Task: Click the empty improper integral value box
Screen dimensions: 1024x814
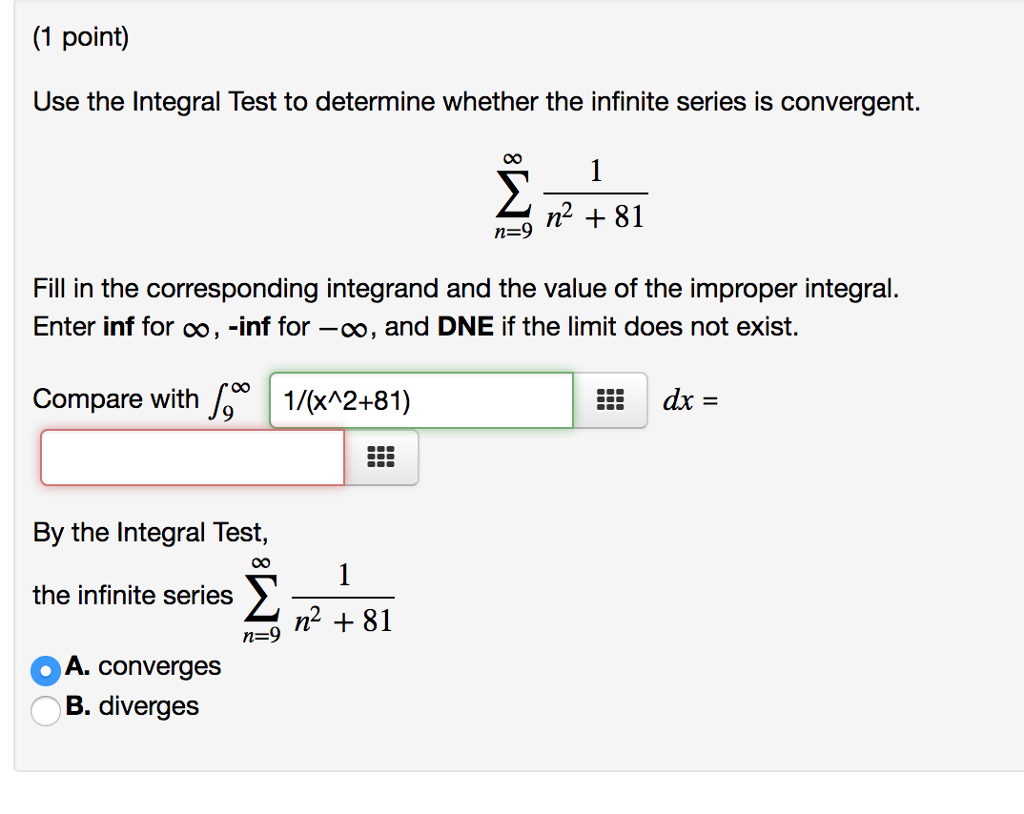Action: (x=190, y=457)
